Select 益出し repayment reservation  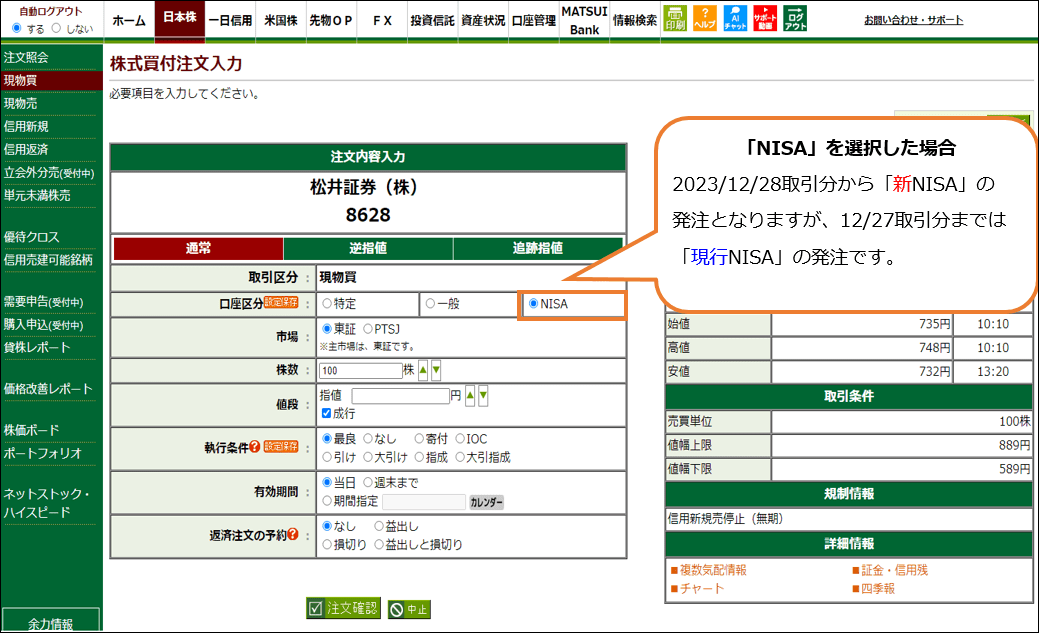point(379,526)
